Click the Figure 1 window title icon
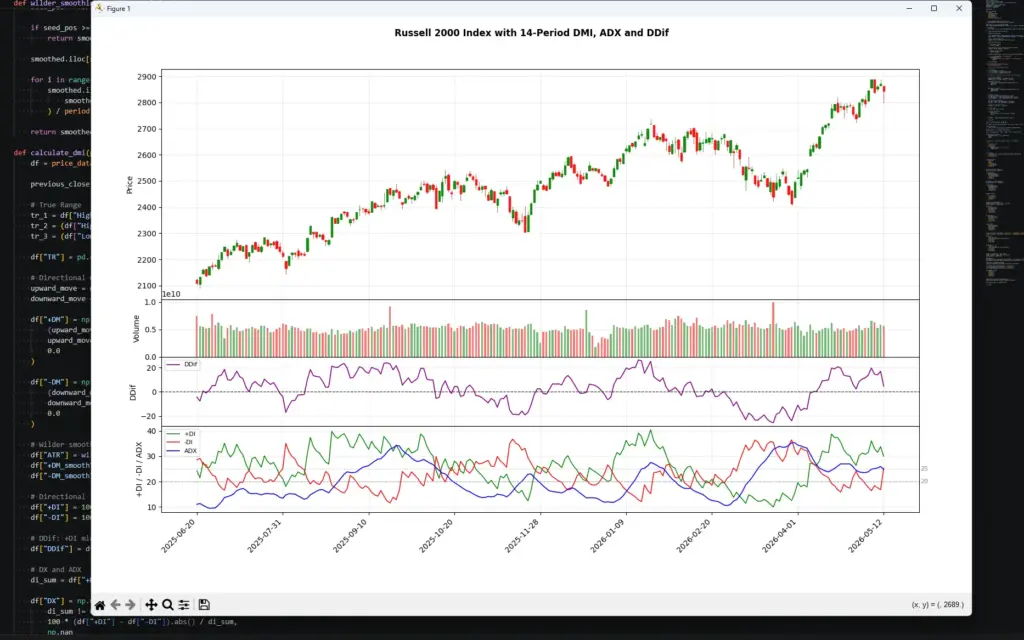This screenshot has height=640, width=1024. (99, 8)
